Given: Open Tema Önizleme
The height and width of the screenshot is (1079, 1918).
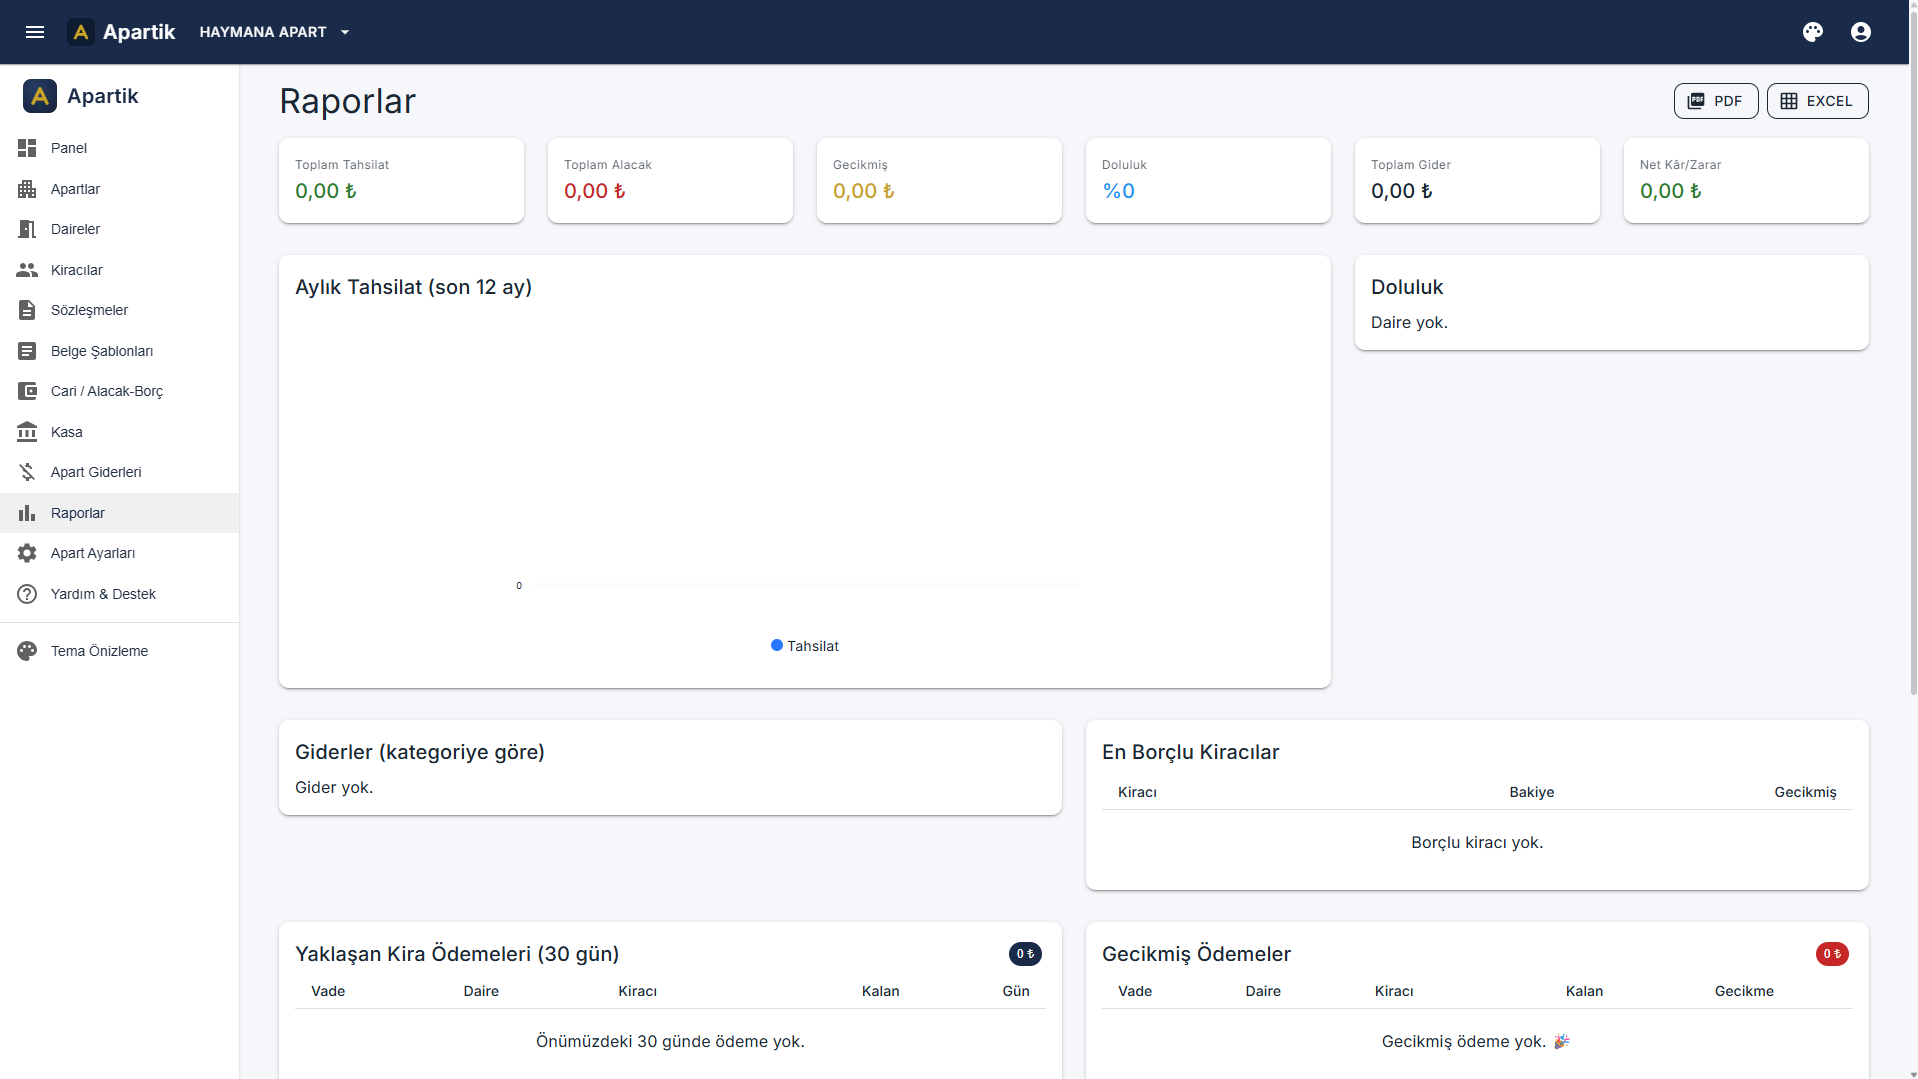Looking at the screenshot, I should pos(120,651).
